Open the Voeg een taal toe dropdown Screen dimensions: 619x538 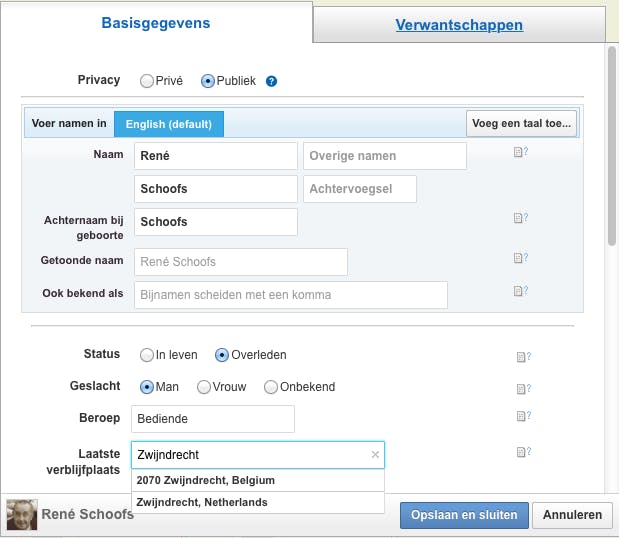pyautogui.click(x=521, y=124)
